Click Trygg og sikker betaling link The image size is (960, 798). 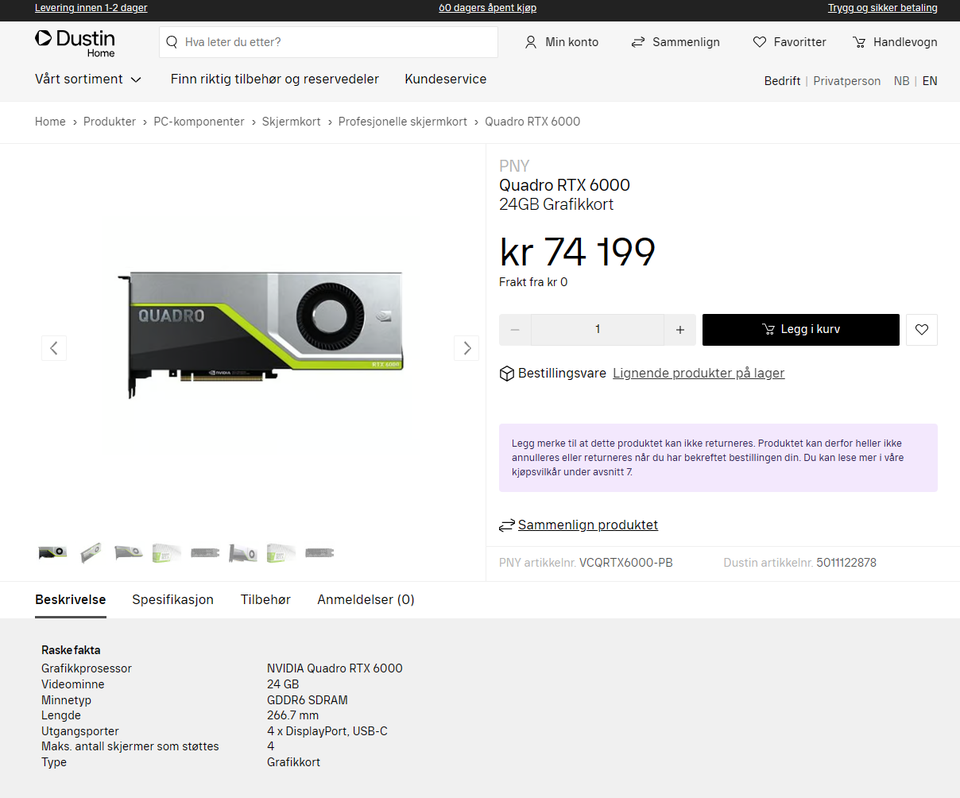tap(882, 8)
